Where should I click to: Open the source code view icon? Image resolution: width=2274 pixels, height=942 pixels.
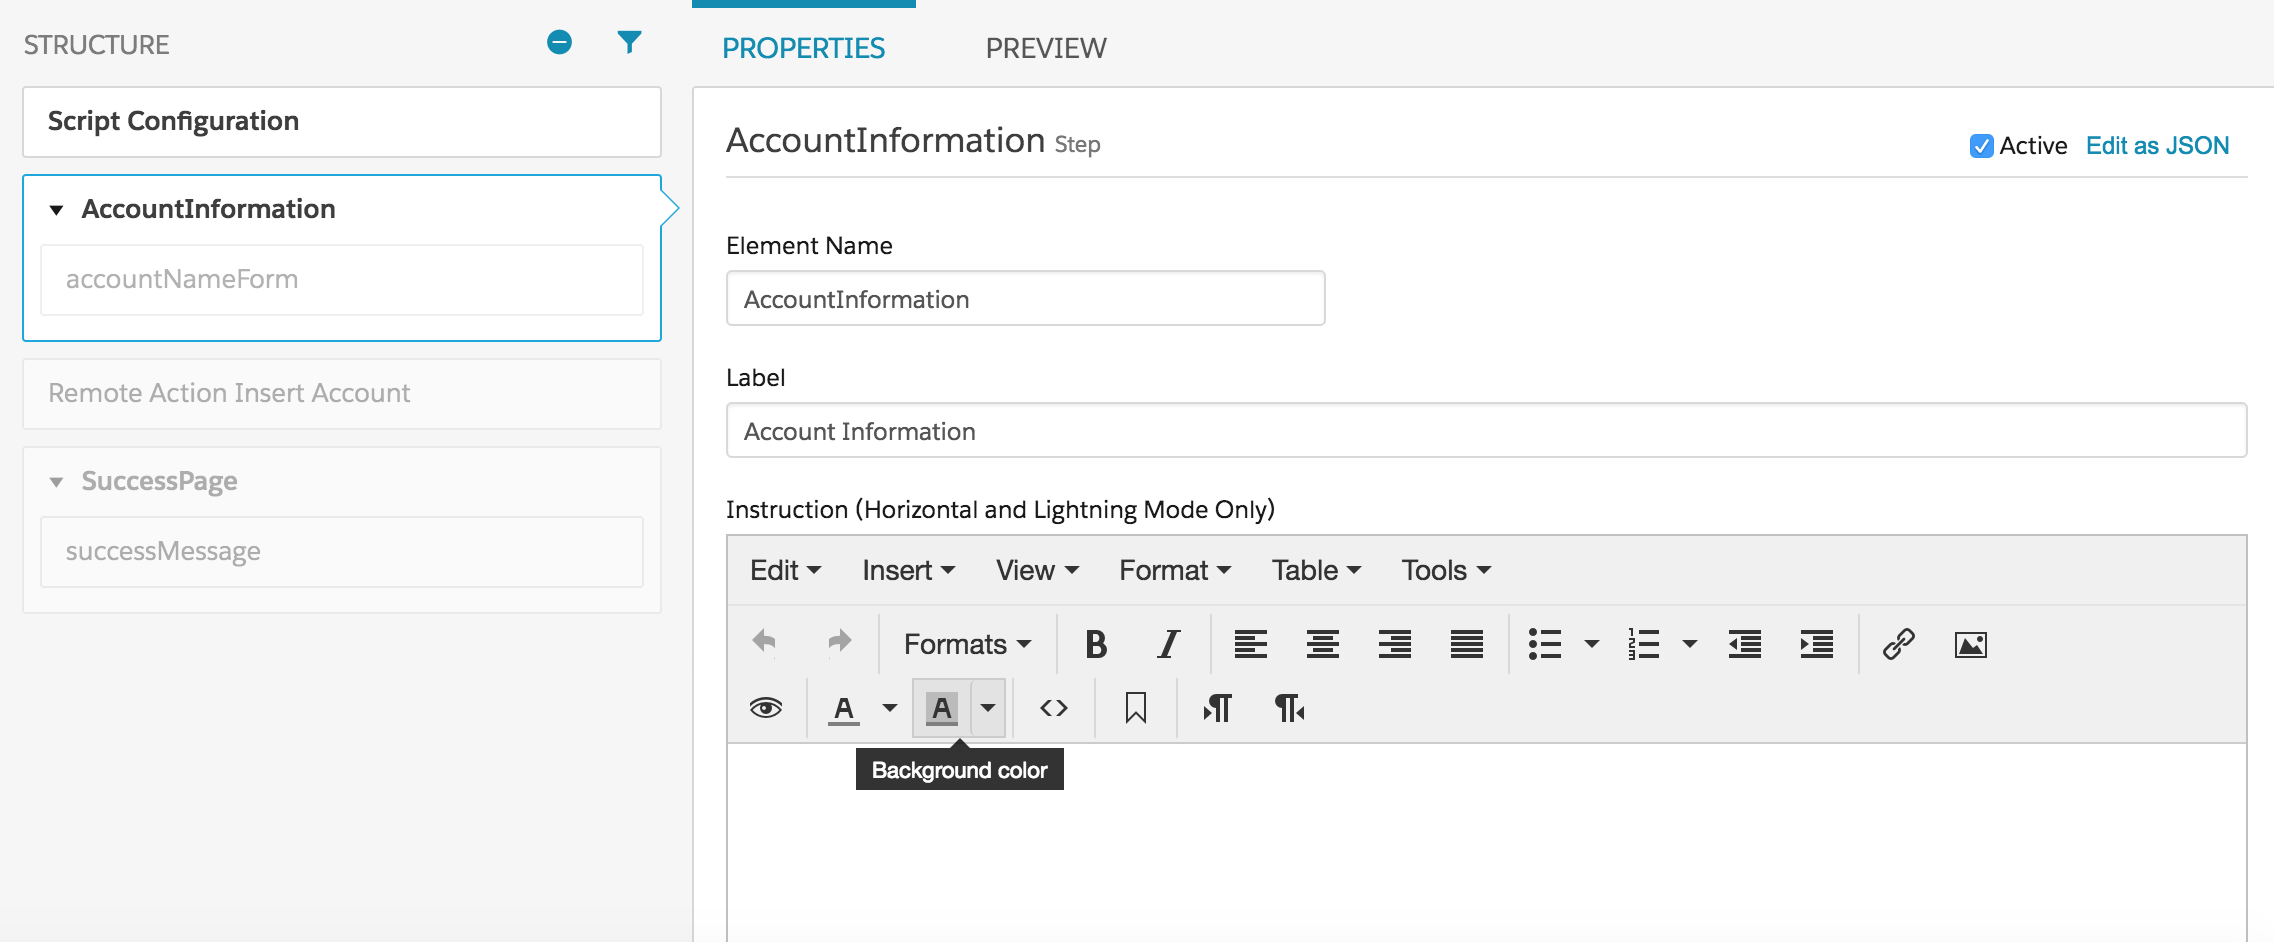[1053, 708]
